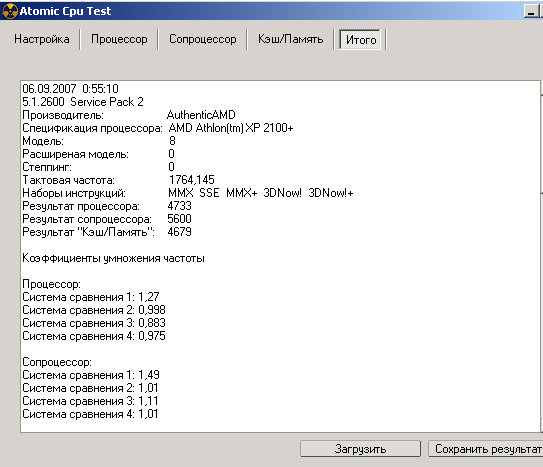Open the Кэш/Память tab
543x467 pixels.
290,39
